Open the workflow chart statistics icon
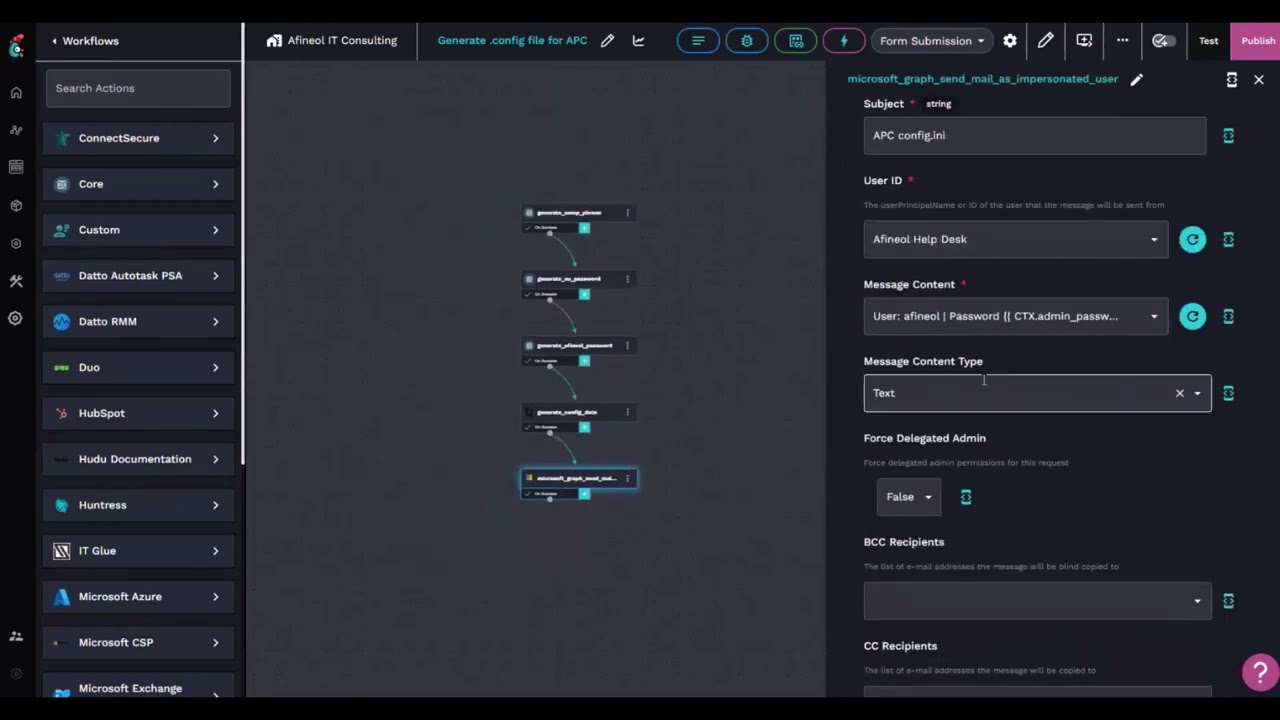 click(638, 41)
